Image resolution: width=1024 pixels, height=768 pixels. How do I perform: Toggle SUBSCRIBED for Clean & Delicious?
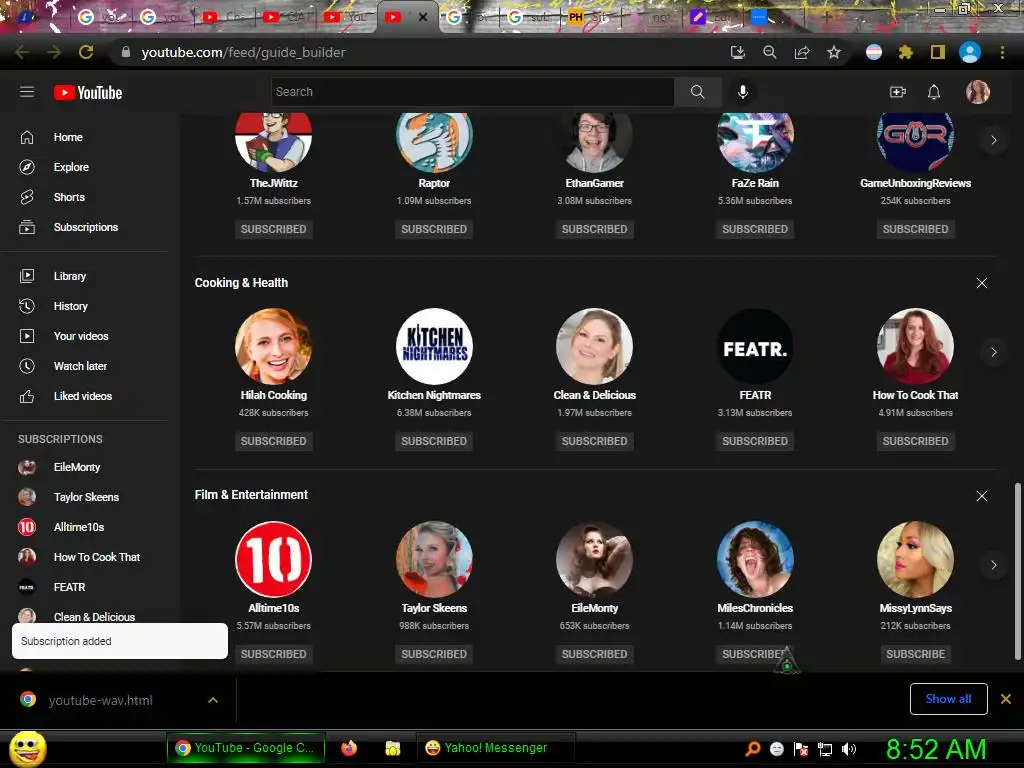click(594, 441)
